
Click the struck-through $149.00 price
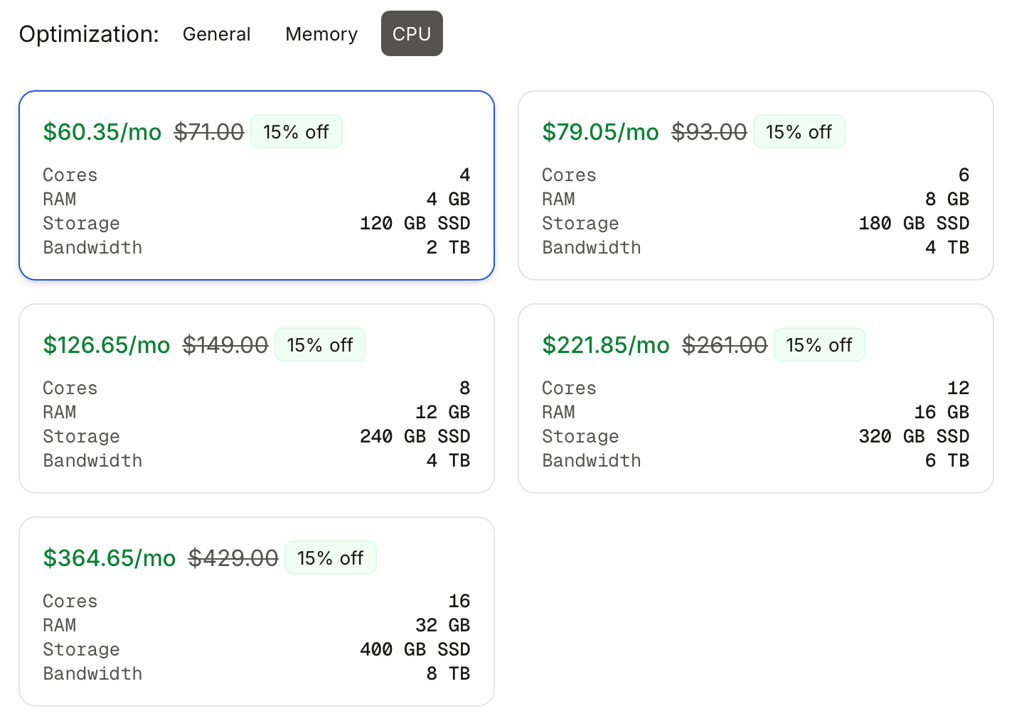coord(225,345)
